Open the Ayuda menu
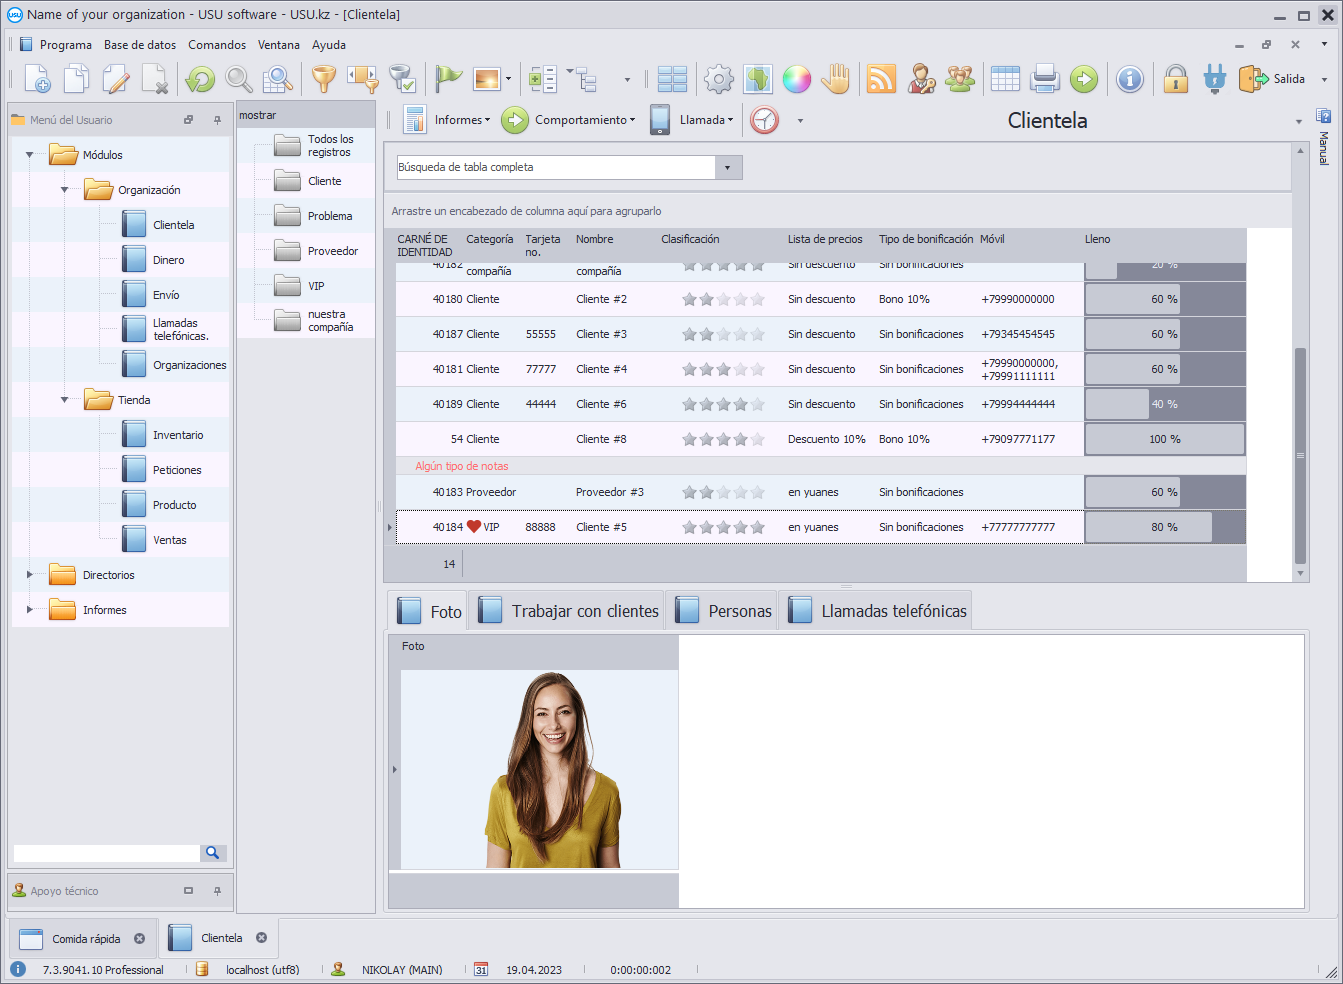The width and height of the screenshot is (1343, 984). point(329,45)
